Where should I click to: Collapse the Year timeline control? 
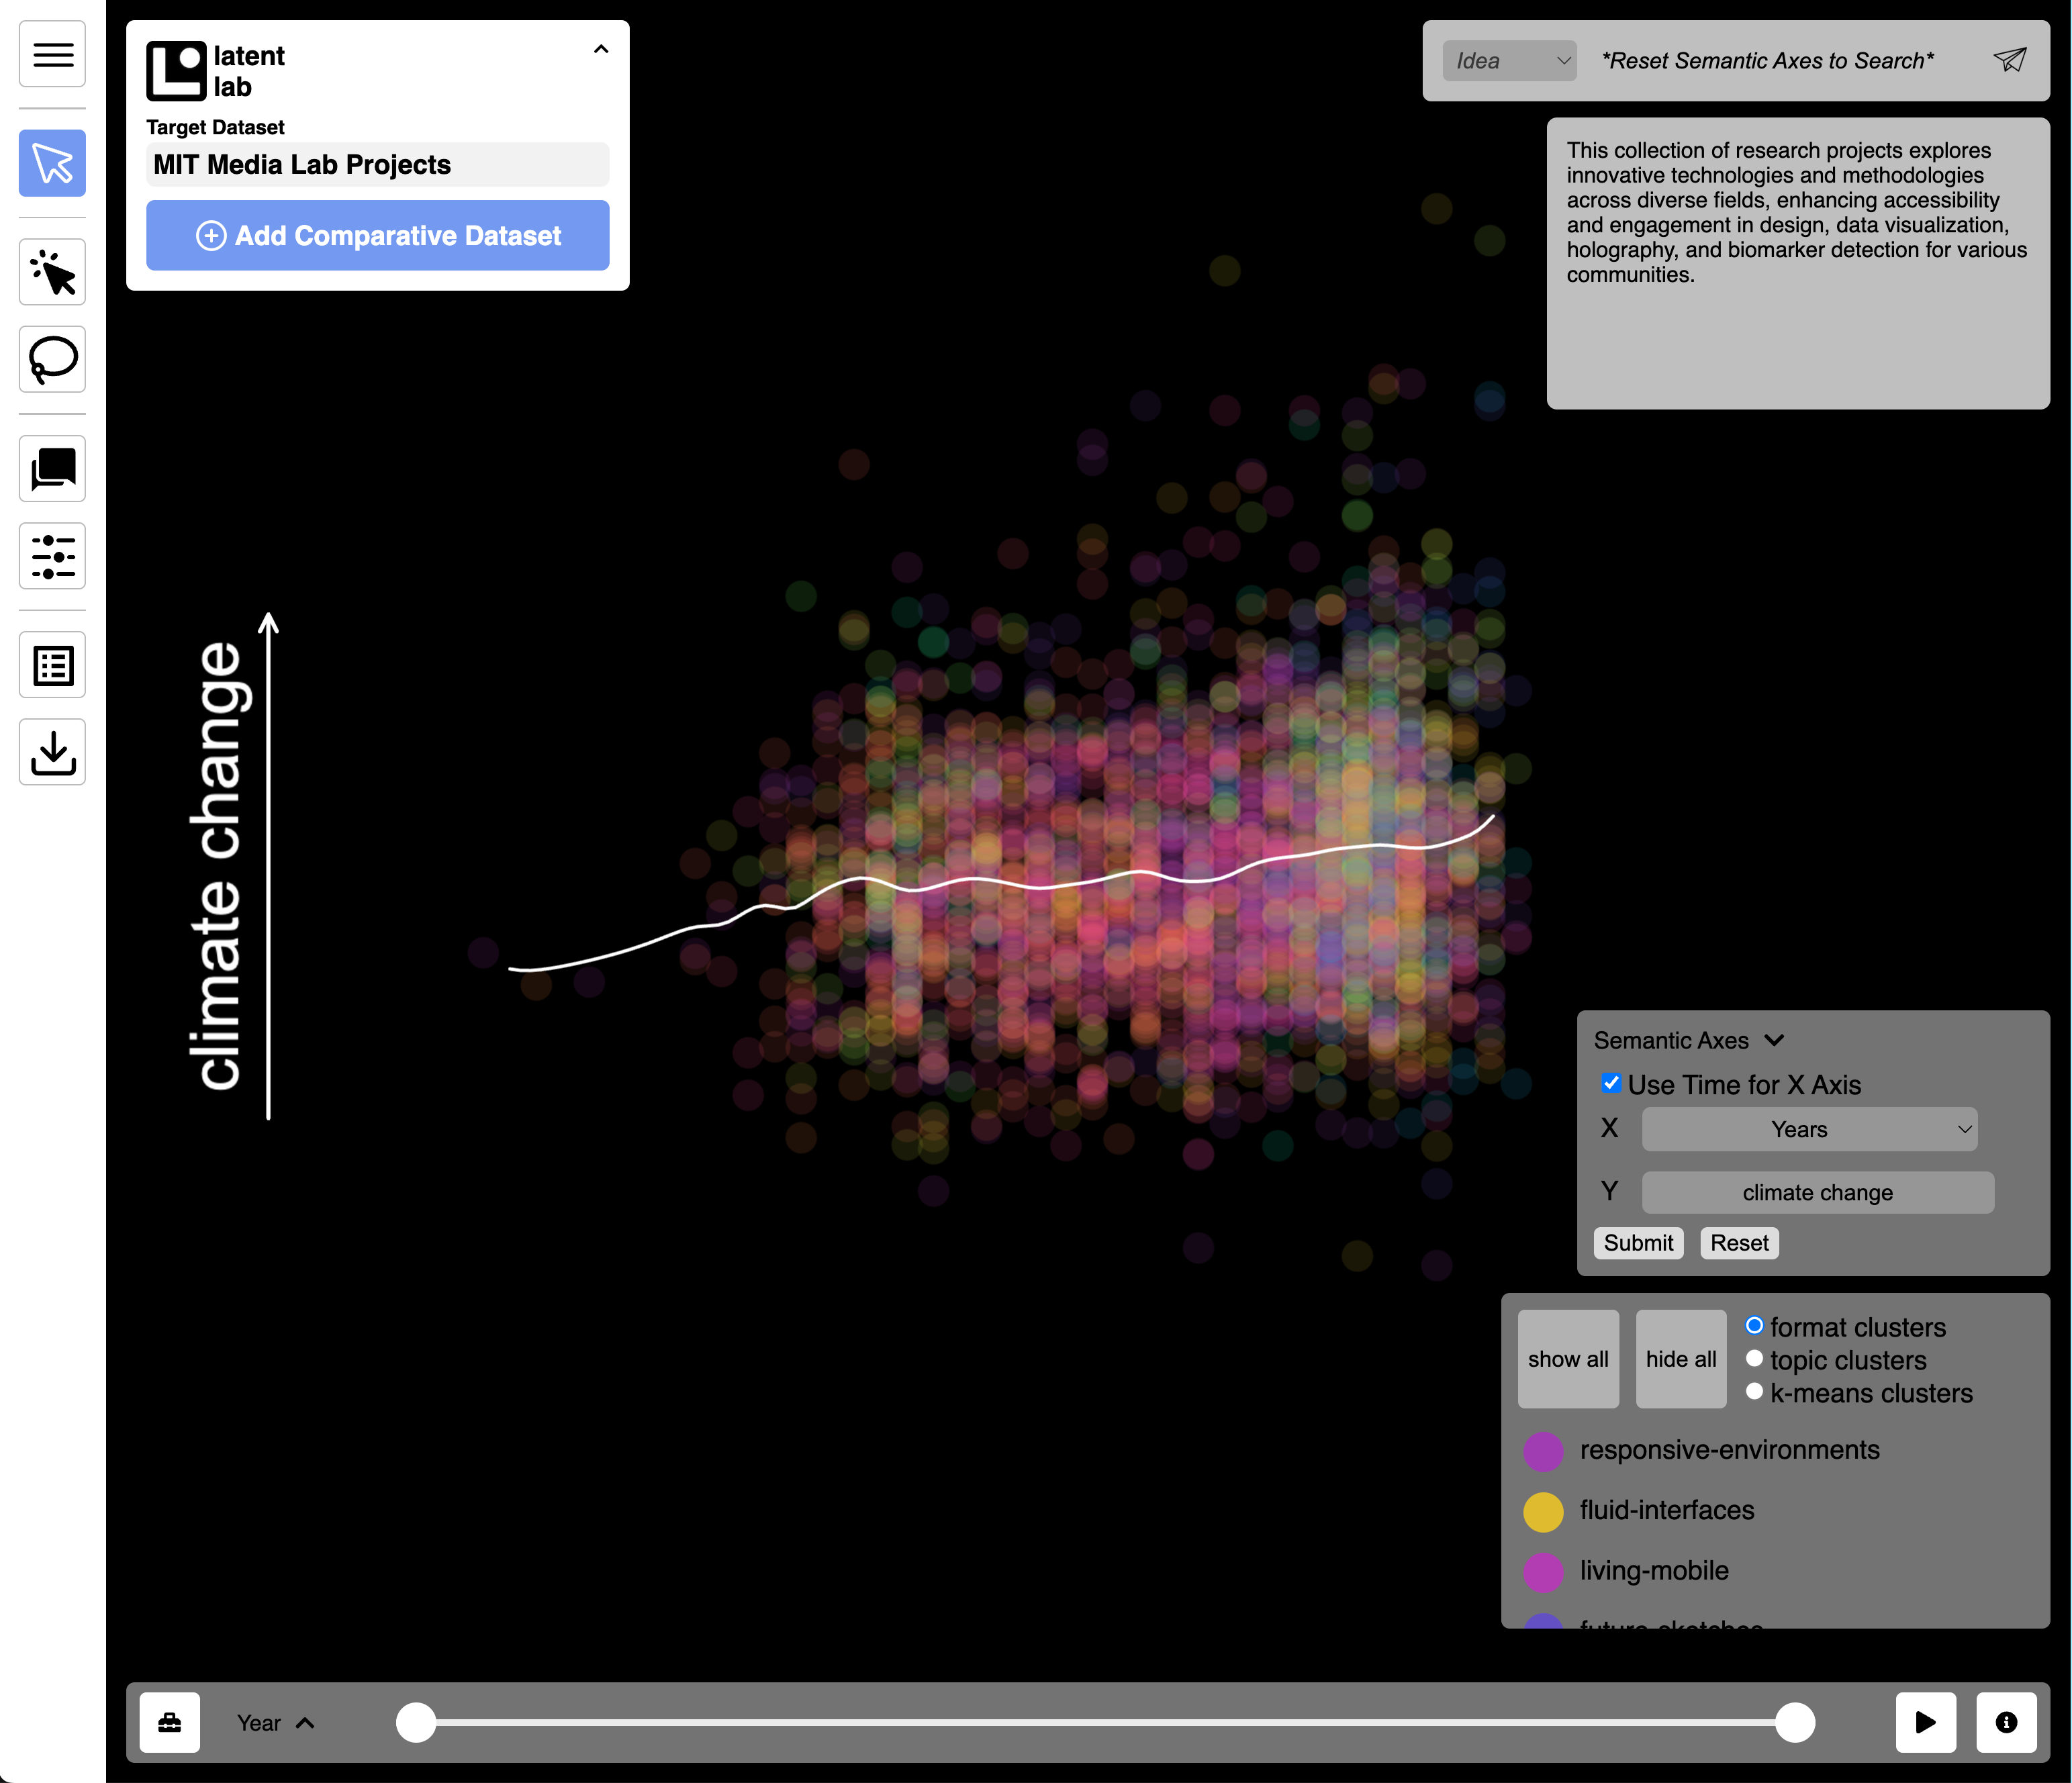click(306, 1722)
